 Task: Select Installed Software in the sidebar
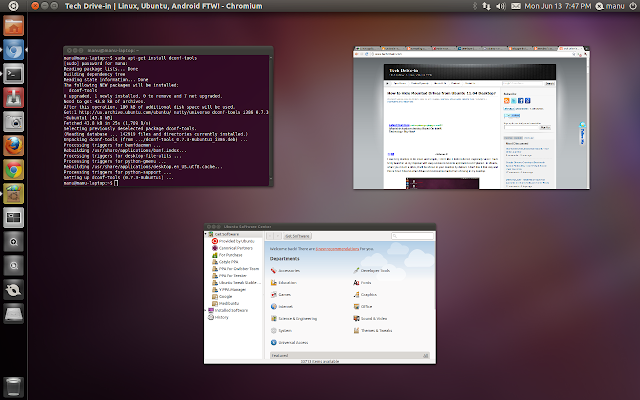228,311
